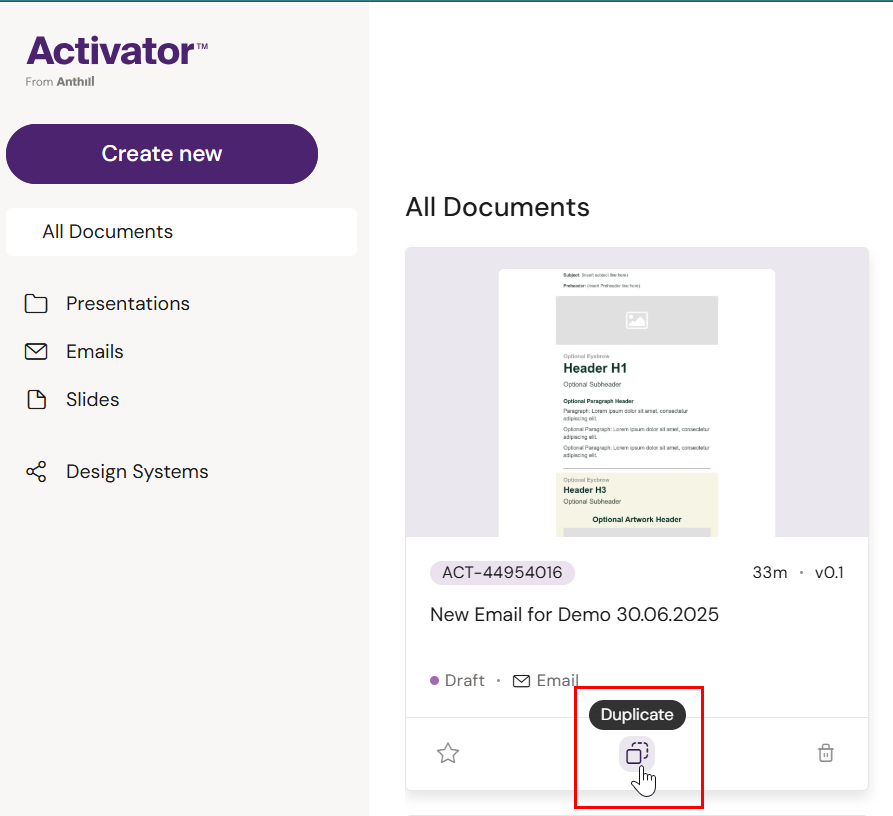Click the folder icon beside Presentations
The height and width of the screenshot is (816, 893).
point(36,304)
